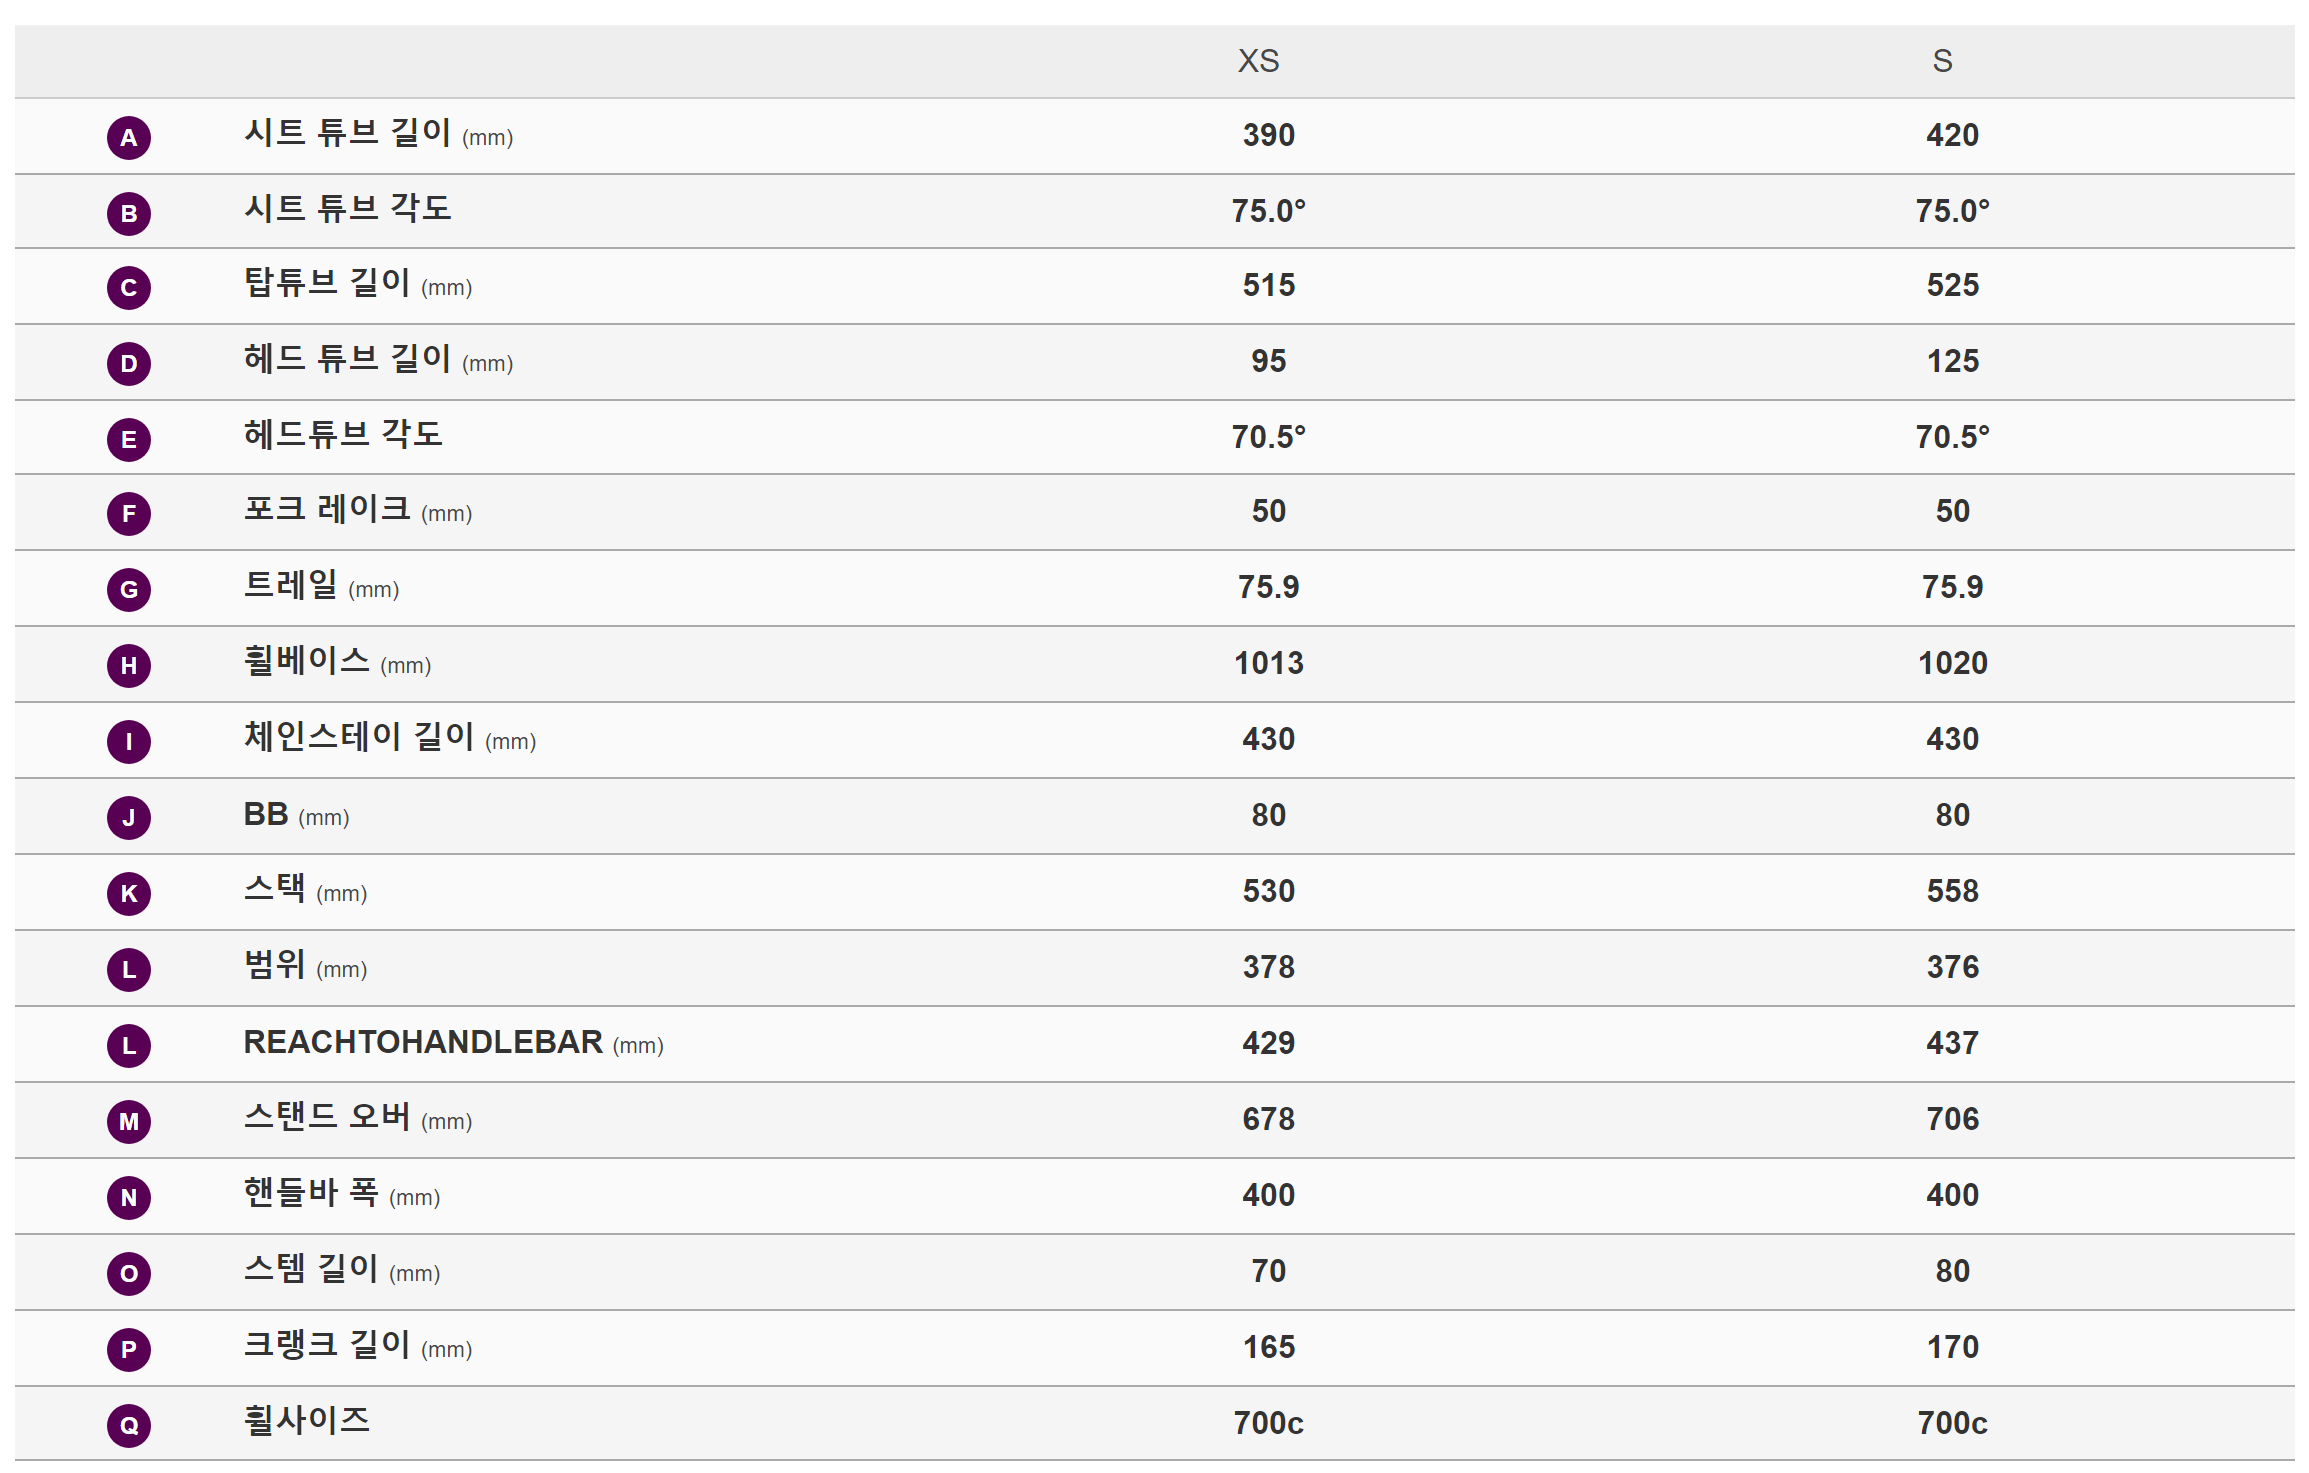This screenshot has width=2309, height=1473.
Task: Click the S crank length value 170
Action: tap(1952, 1347)
